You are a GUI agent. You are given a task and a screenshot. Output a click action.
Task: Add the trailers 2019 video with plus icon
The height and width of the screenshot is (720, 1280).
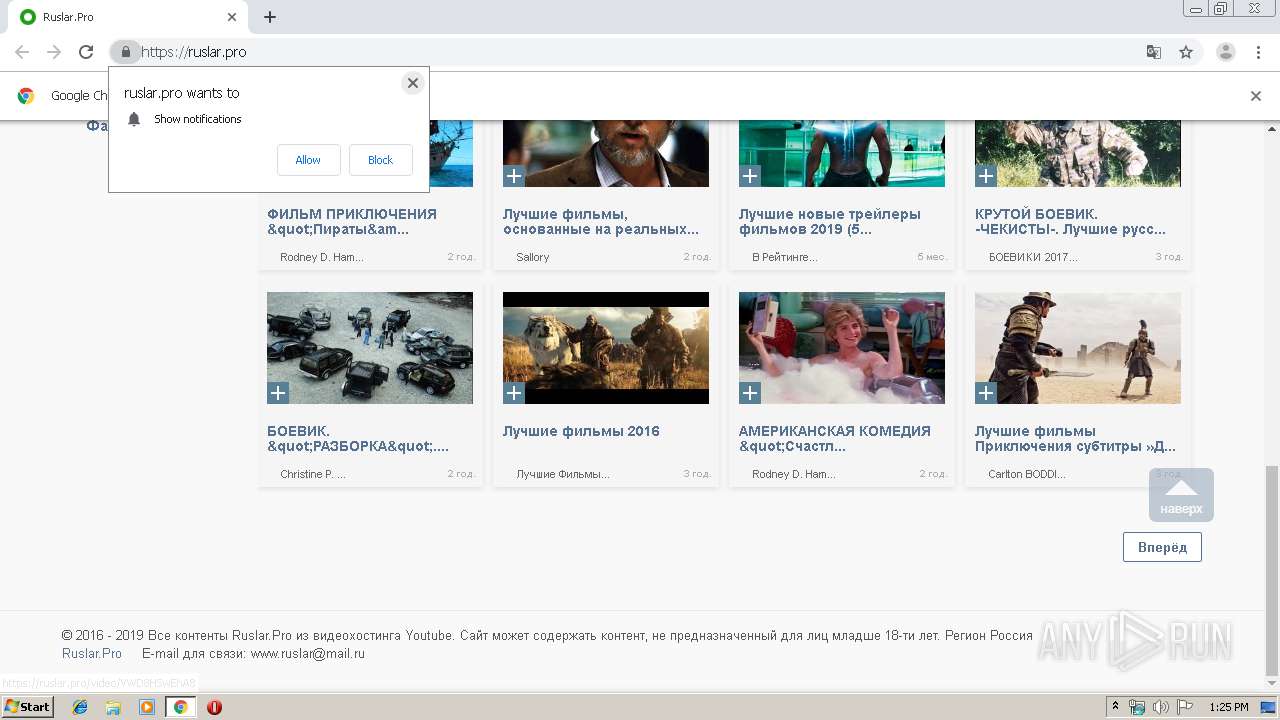750,176
